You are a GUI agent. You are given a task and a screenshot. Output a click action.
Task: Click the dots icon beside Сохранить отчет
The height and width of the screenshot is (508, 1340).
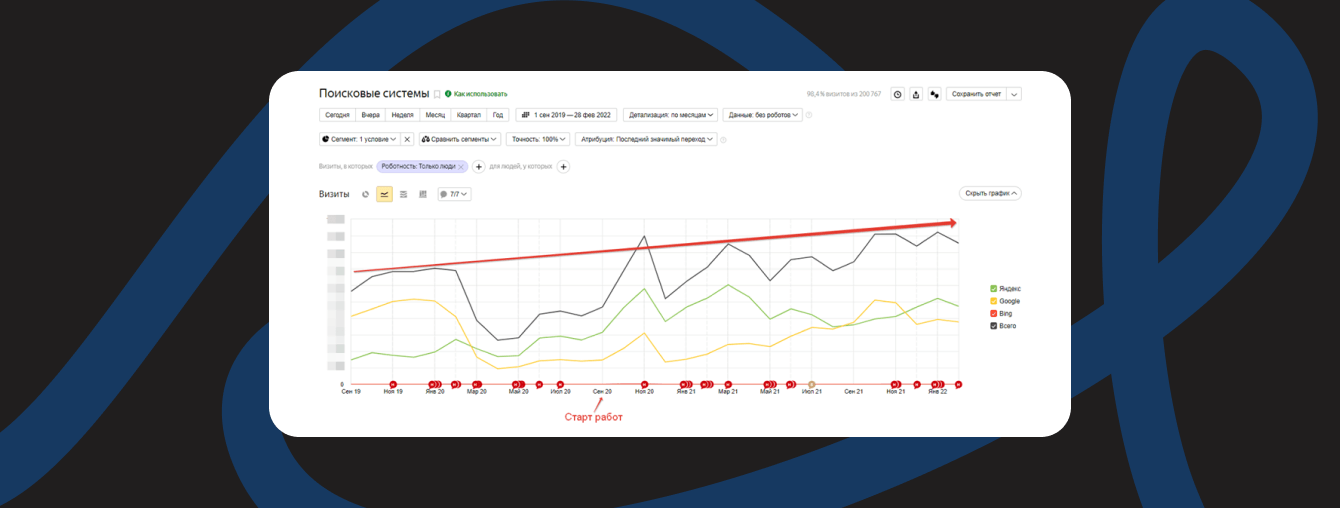(934, 94)
